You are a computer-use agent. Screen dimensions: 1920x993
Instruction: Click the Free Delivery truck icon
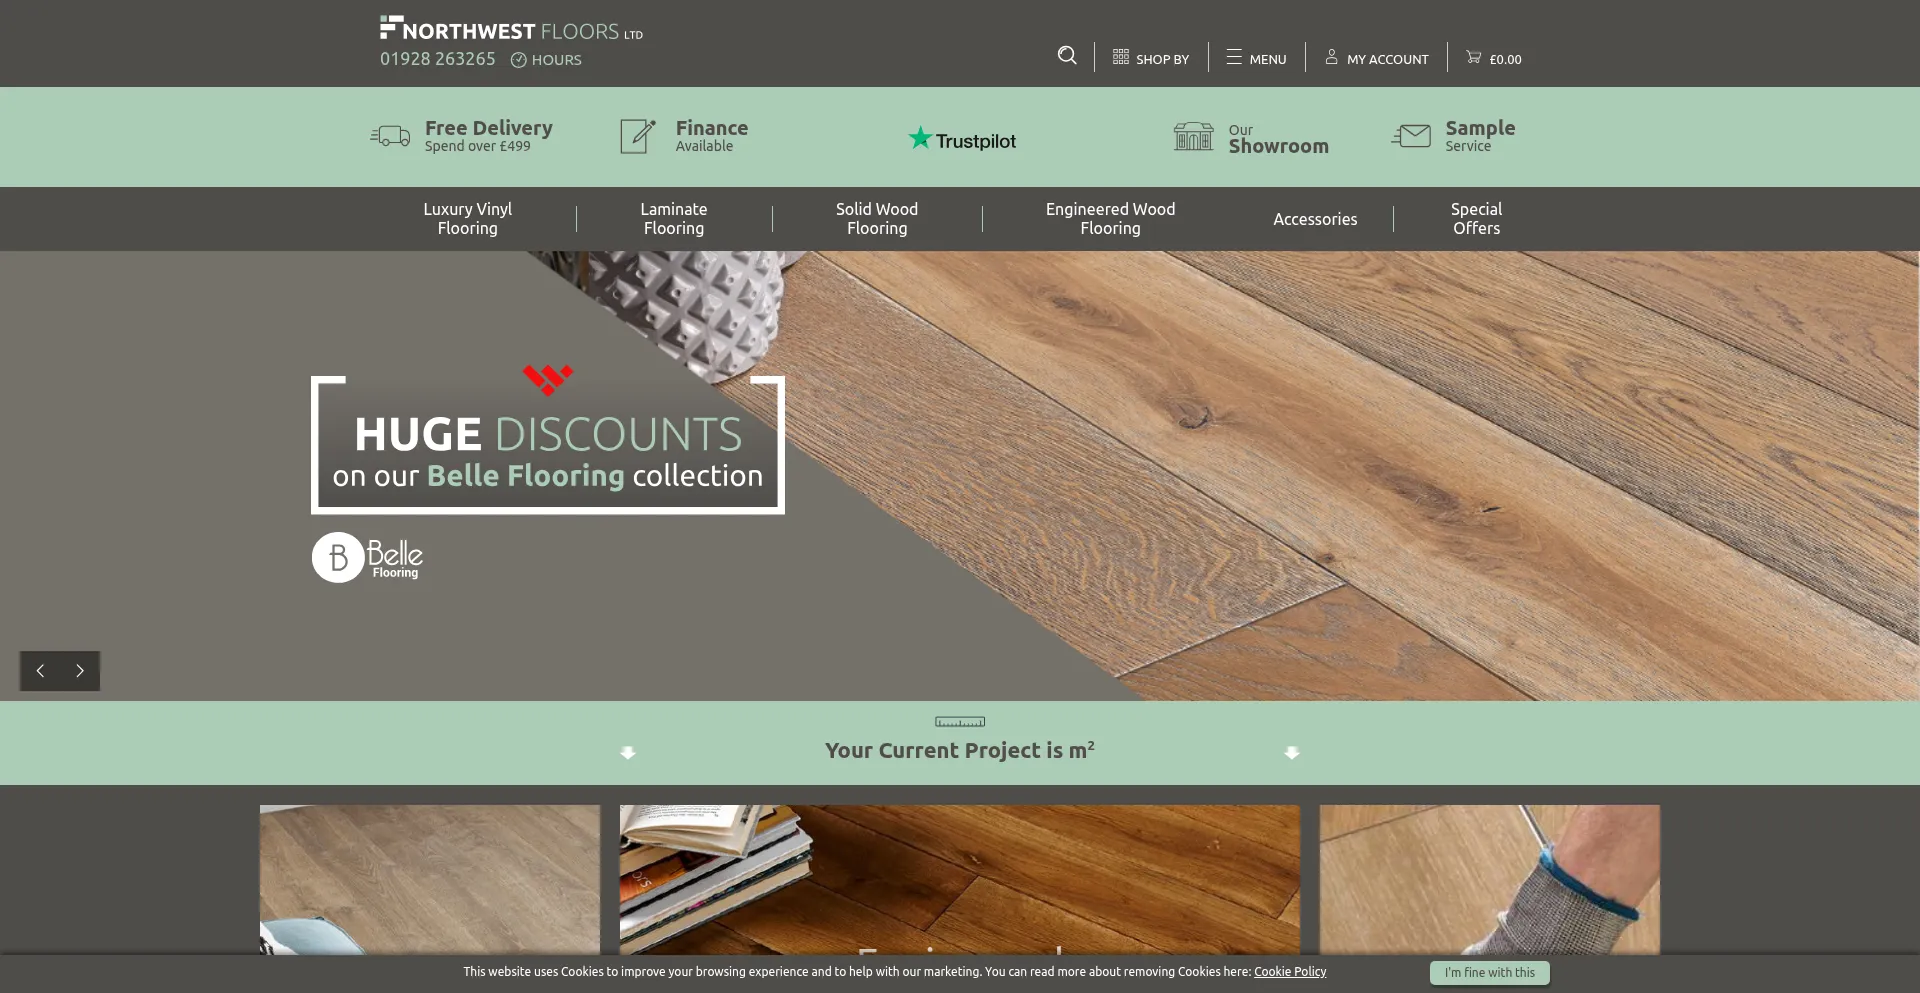click(390, 136)
